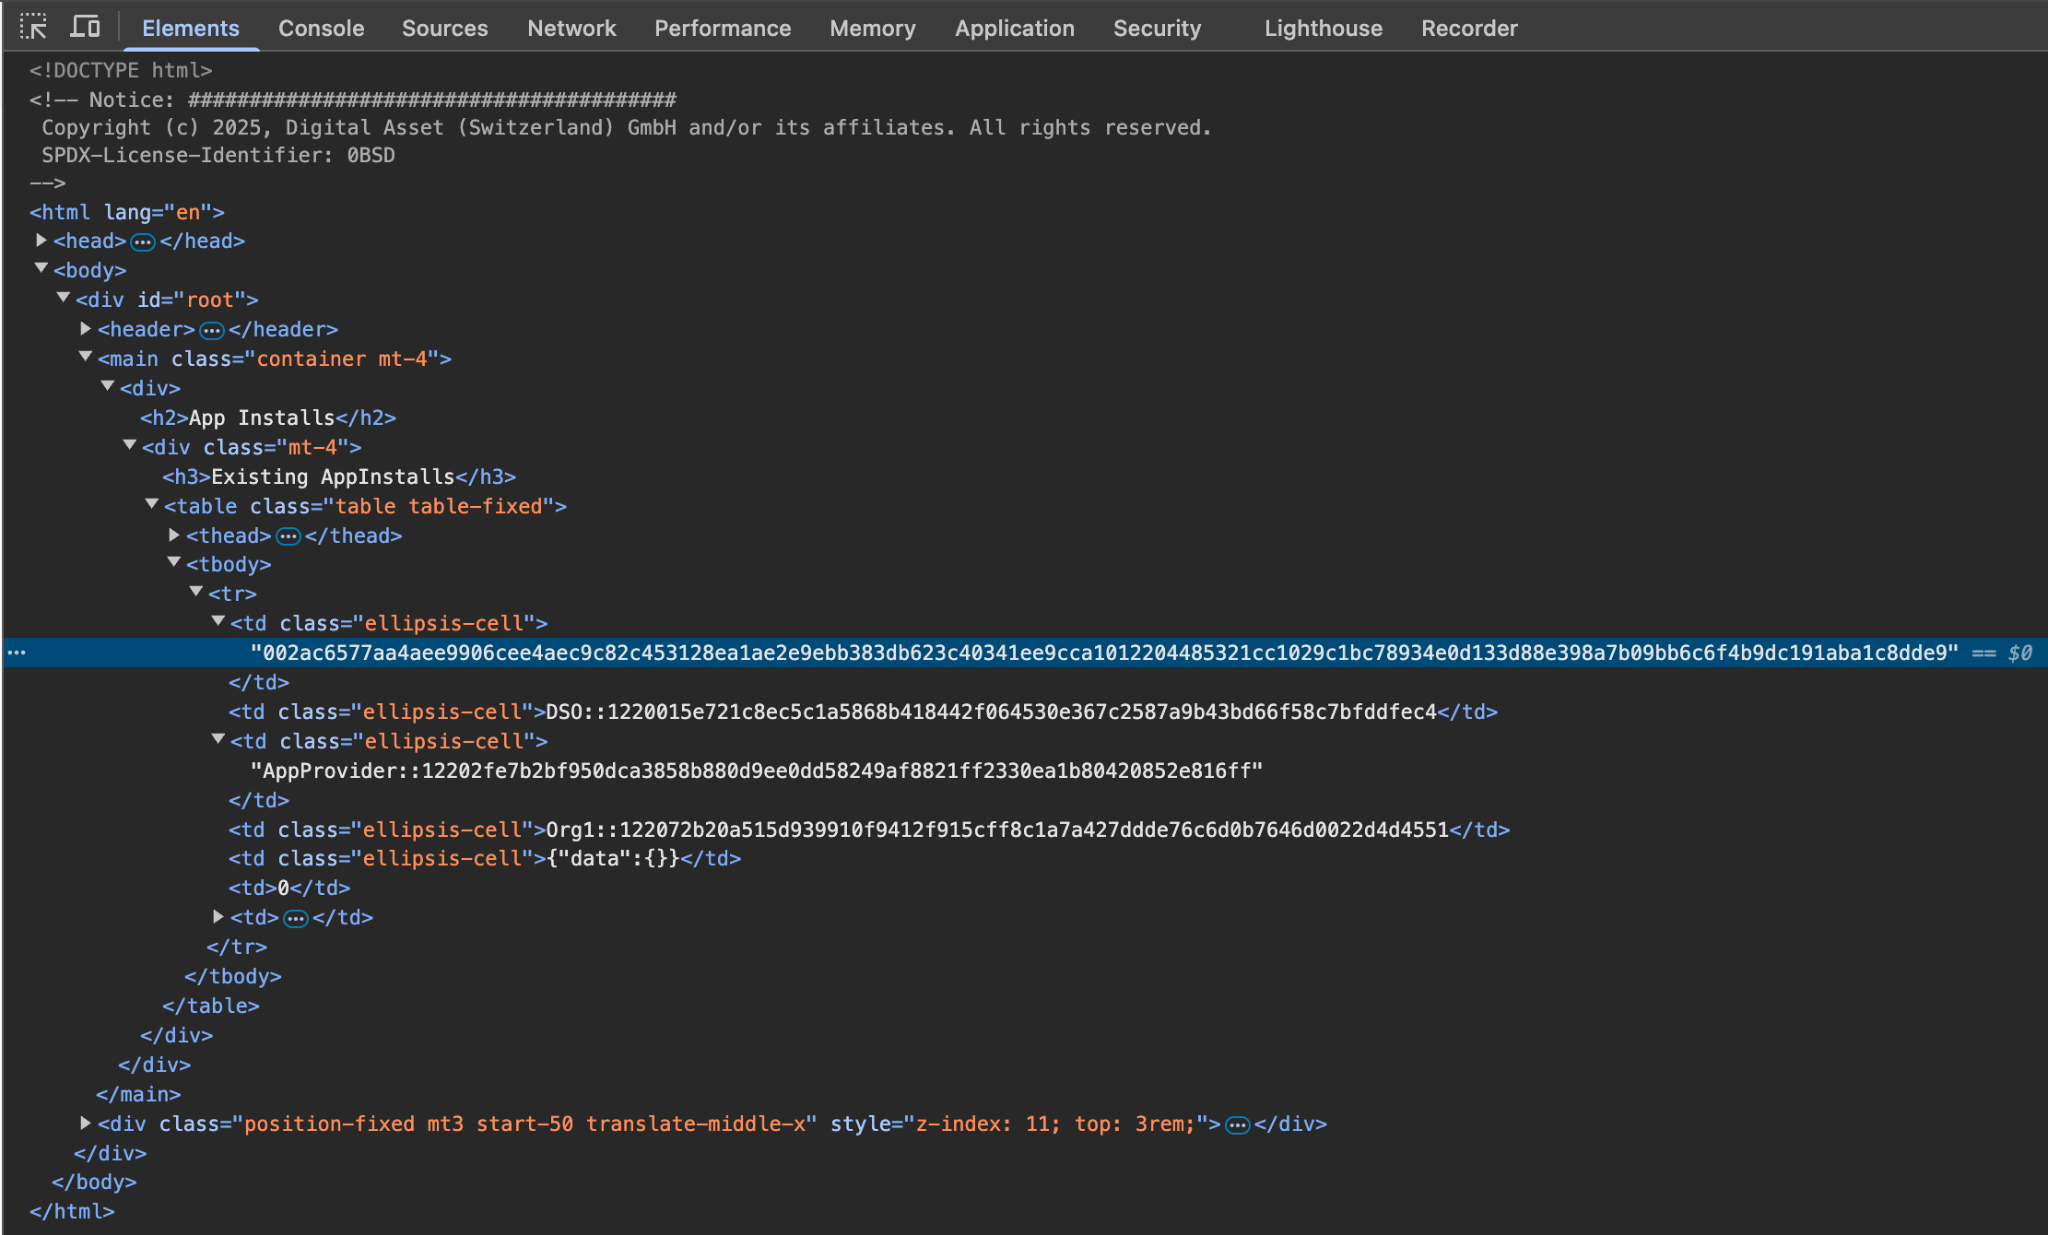Expand the thead inline ellipsis button
This screenshot has height=1235, width=2048.
click(288, 536)
